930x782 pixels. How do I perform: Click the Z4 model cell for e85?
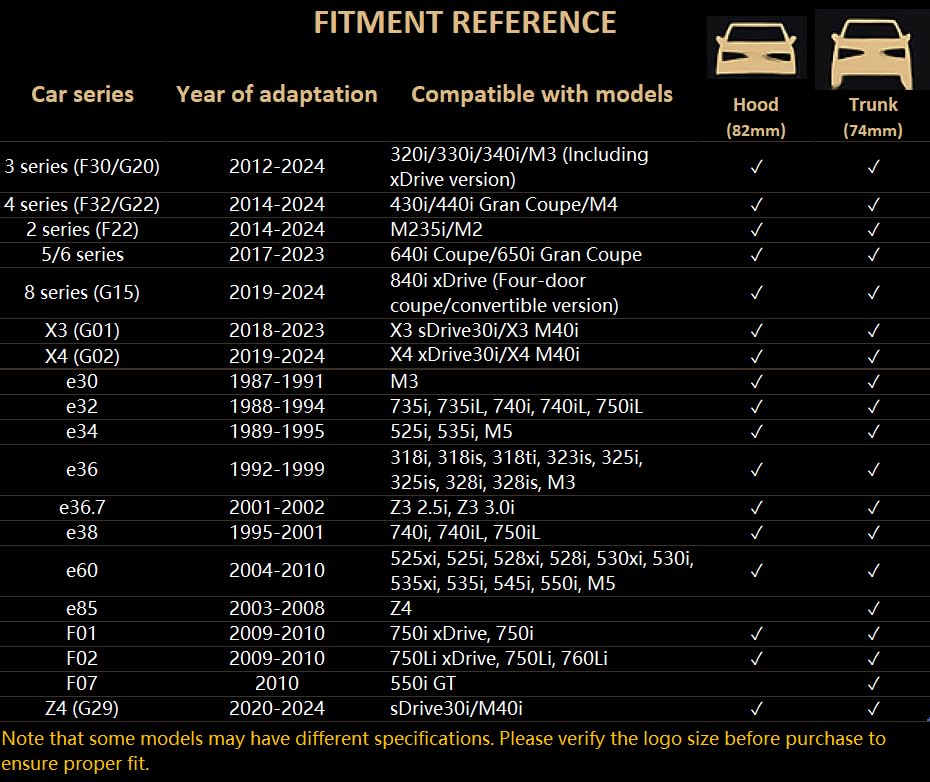tap(401, 608)
